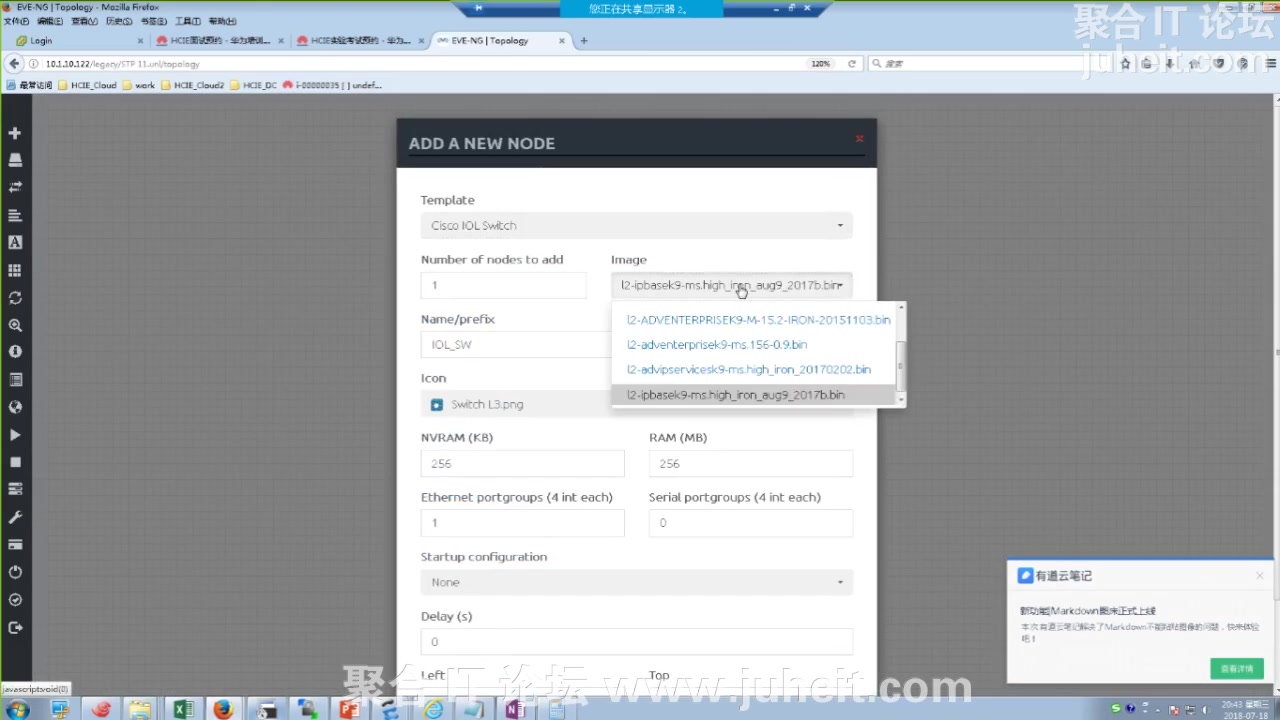Screen dimensions: 1280x720
Task: Open the Template dropdown Cisco IOL Switch
Action: tap(637, 226)
